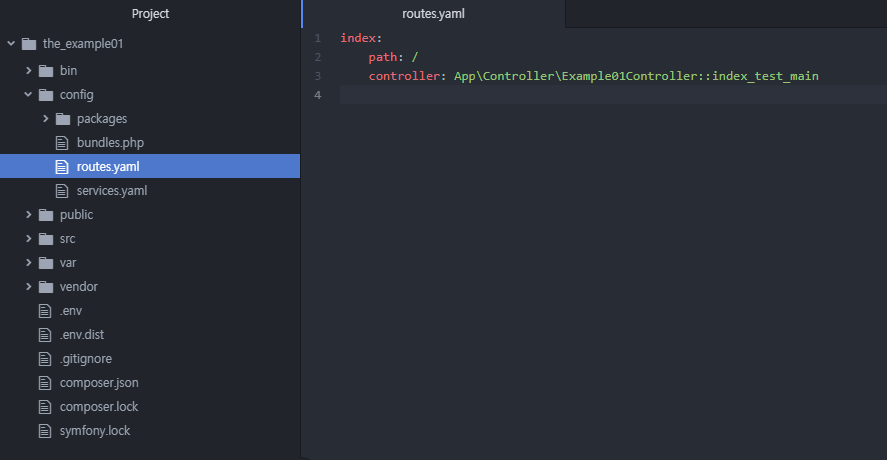Collapse the config folder chevron
This screenshot has width=887, height=460.
click(x=28, y=95)
